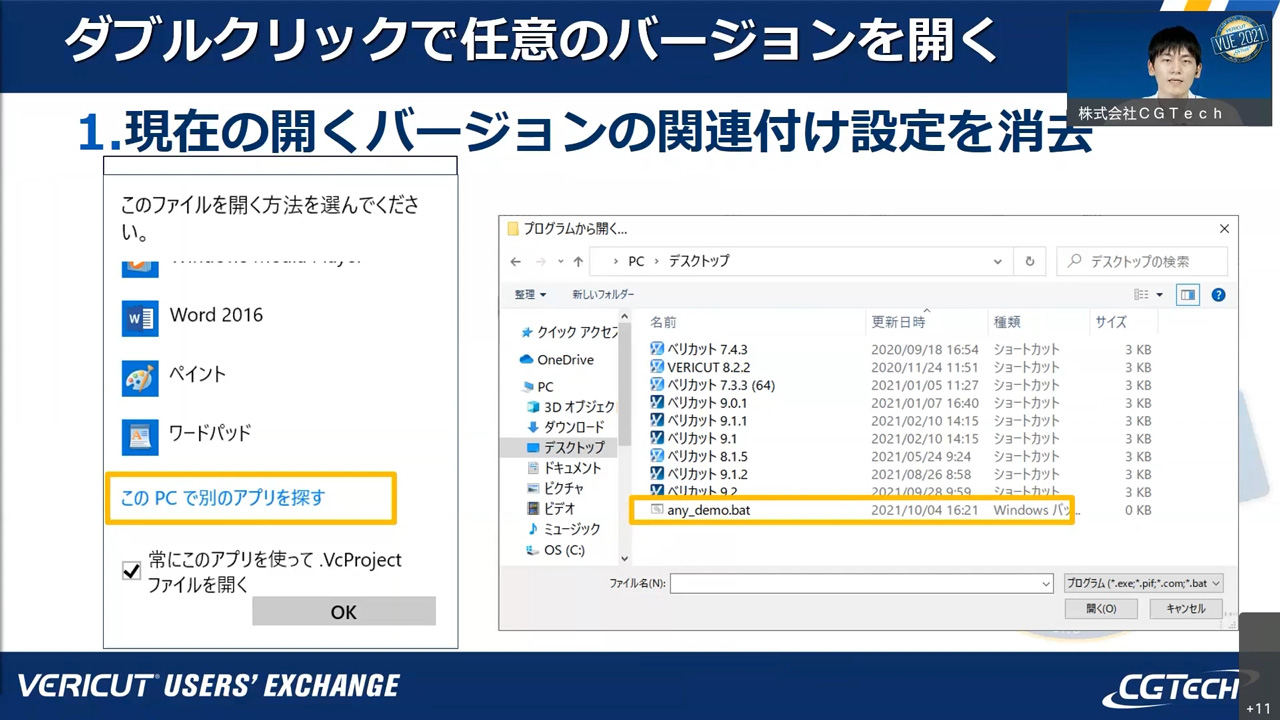1280x720 pixels.
Task: Click the ベリカット 9.1.2 shortcut icon
Action: pos(657,474)
